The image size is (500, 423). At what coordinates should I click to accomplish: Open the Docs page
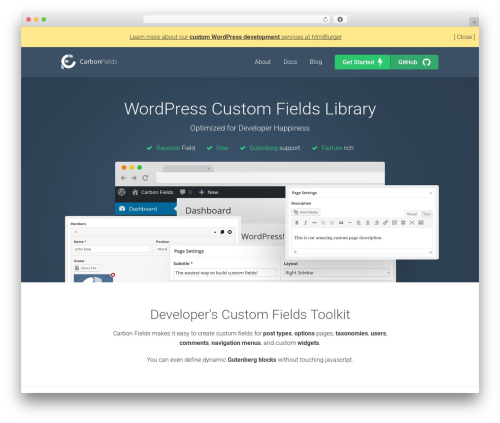[x=290, y=62]
